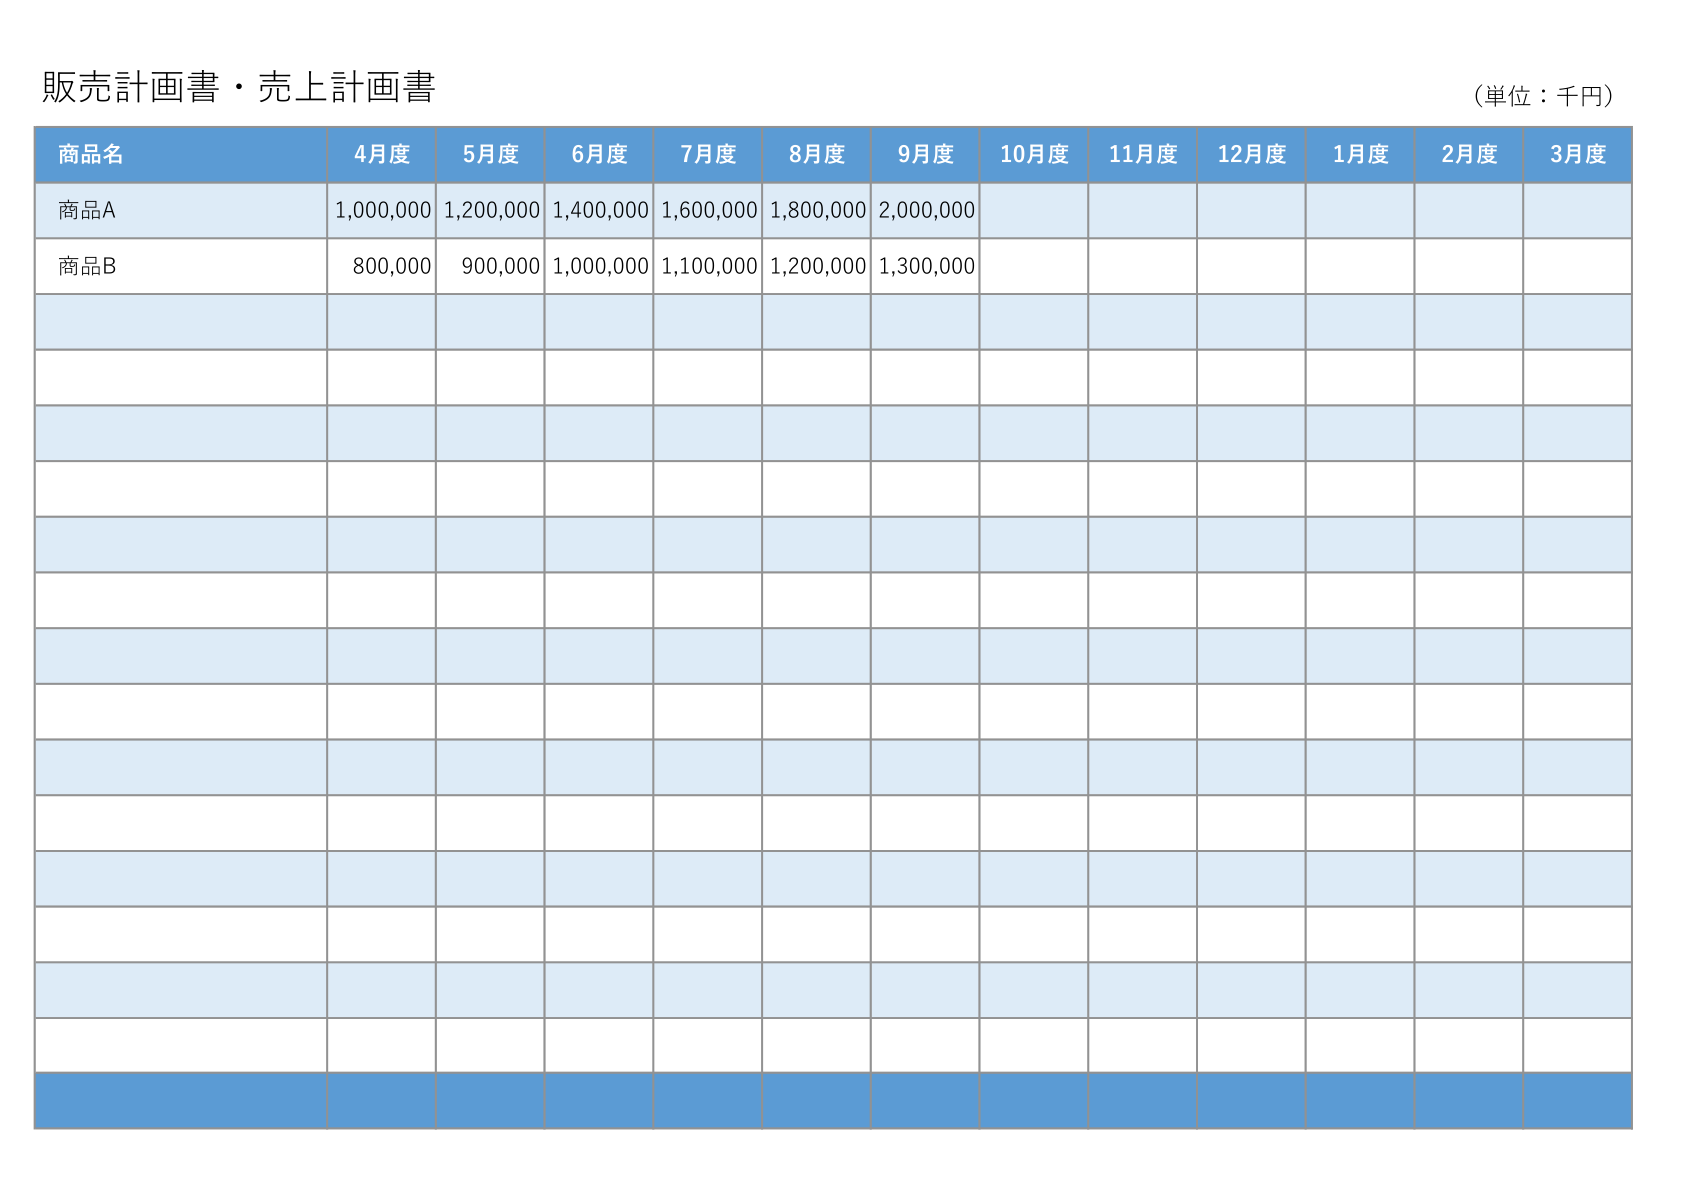Click the 3月度 column header
The height and width of the screenshot is (1191, 1684).
coord(1578,154)
